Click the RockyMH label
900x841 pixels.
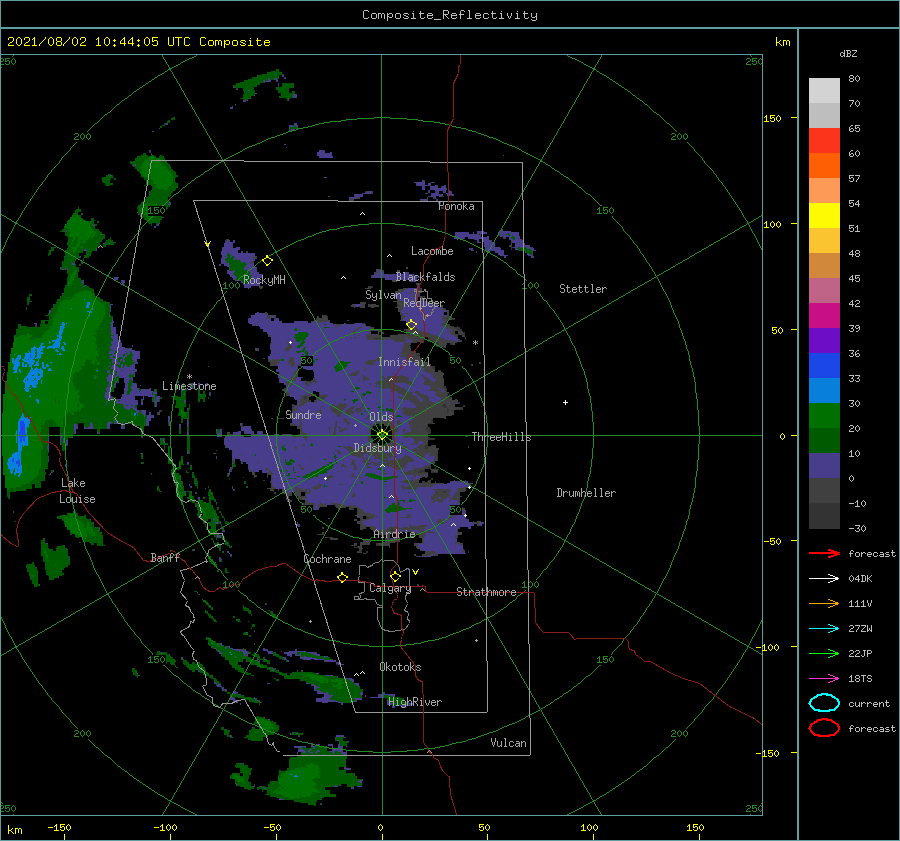(264, 280)
